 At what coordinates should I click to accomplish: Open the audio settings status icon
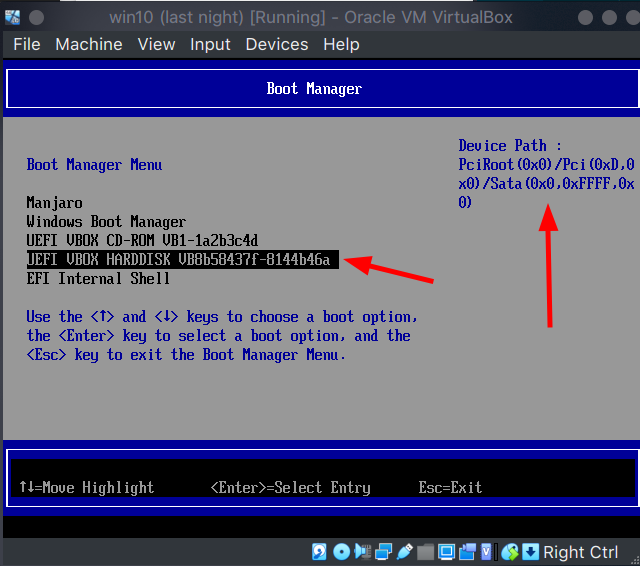pos(362,552)
